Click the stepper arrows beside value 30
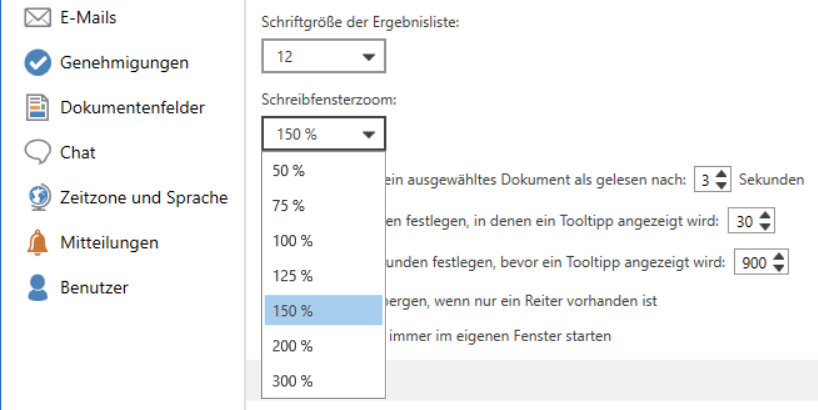The image size is (818, 410). [767, 221]
